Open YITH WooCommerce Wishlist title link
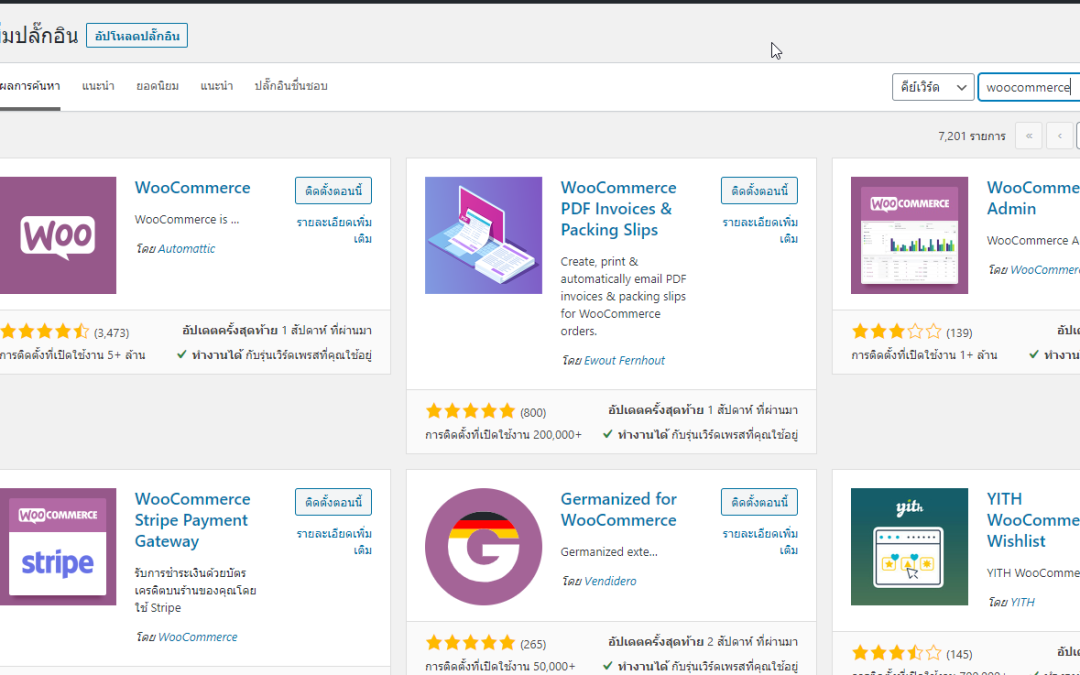Viewport: 1080px width, 675px height. click(1033, 520)
